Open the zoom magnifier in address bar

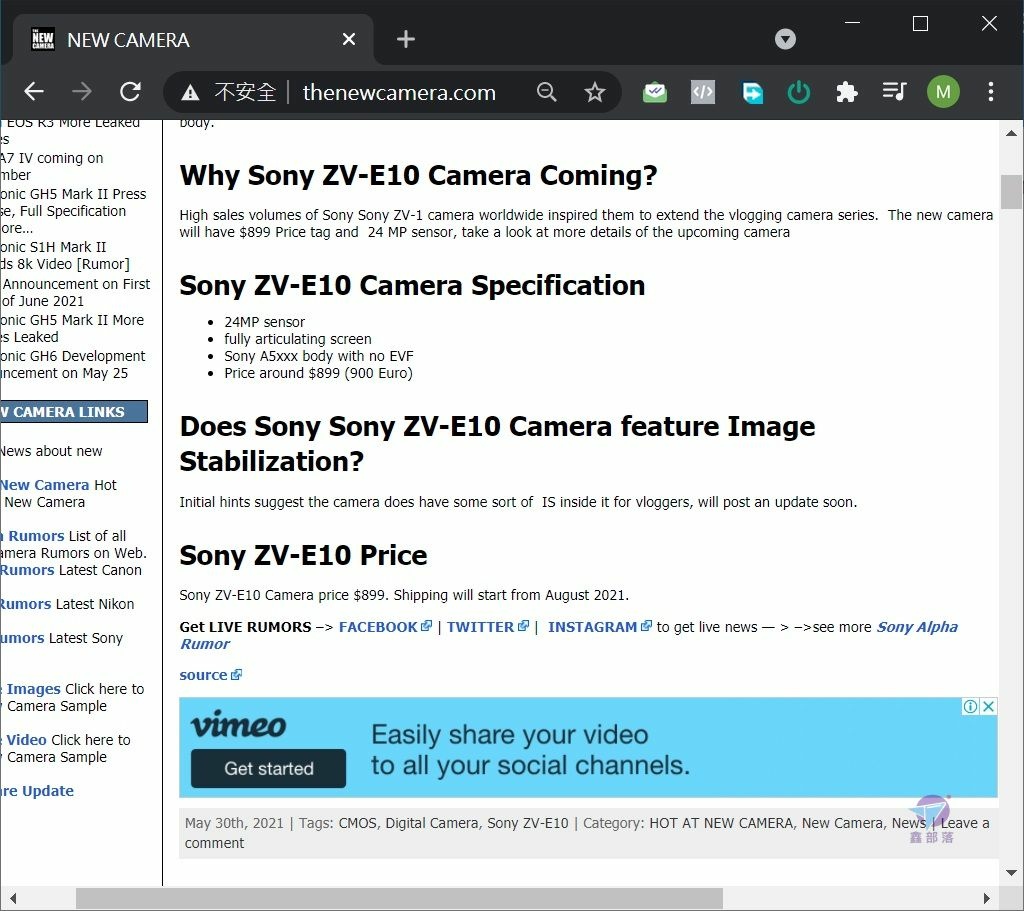547,92
